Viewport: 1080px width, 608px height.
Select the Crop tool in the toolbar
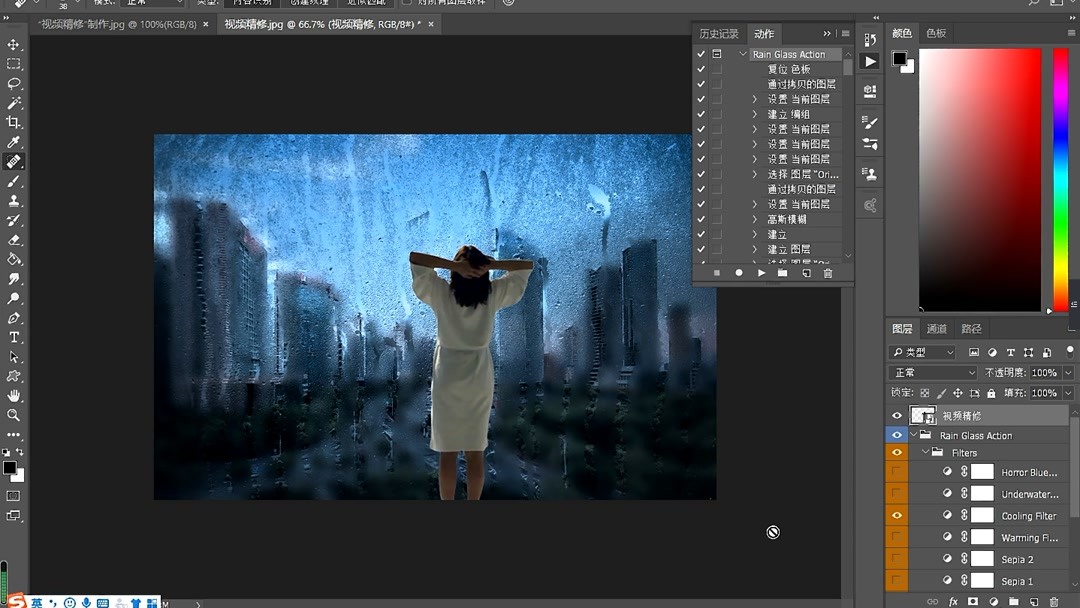coord(14,122)
